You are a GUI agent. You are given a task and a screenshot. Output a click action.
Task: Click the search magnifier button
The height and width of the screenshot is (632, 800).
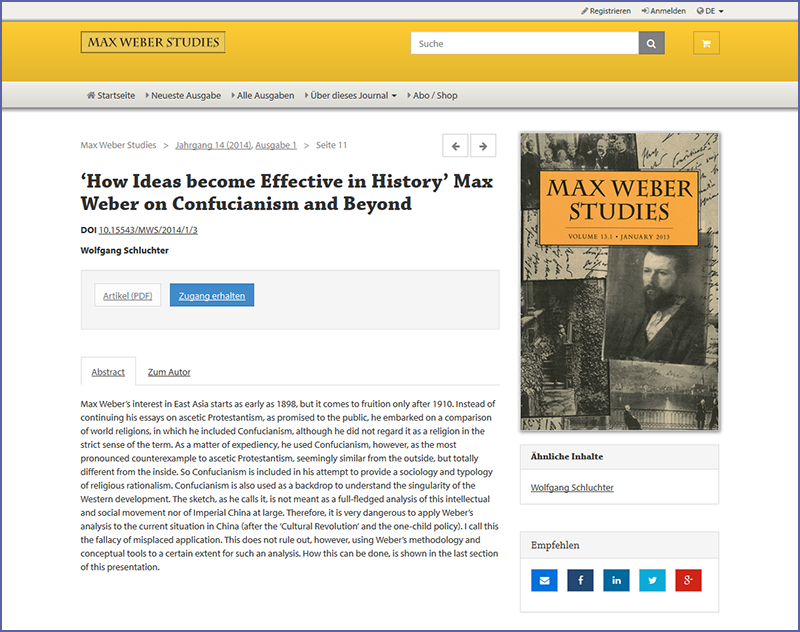pos(651,44)
